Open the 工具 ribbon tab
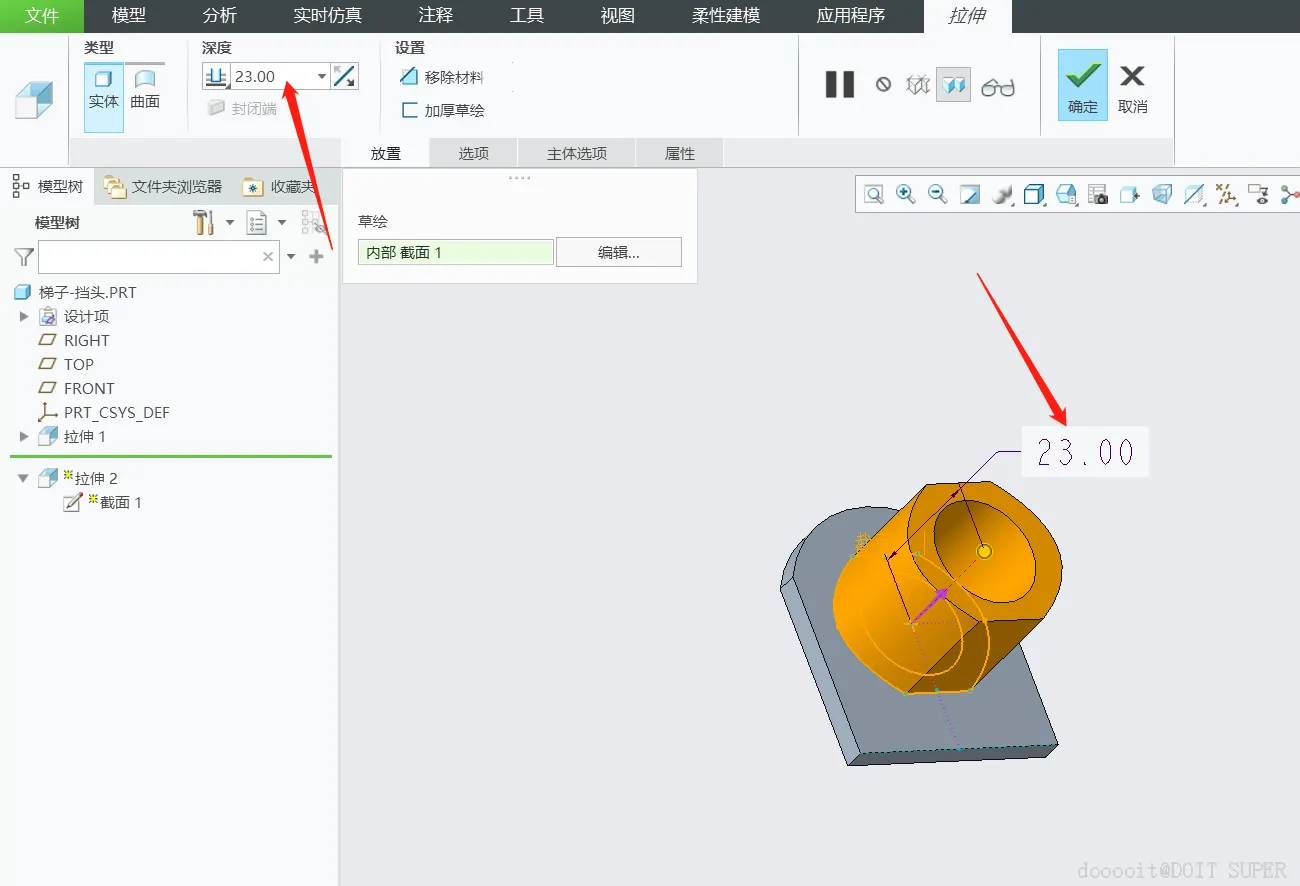Screen dimensions: 1300x886 tap(527, 16)
